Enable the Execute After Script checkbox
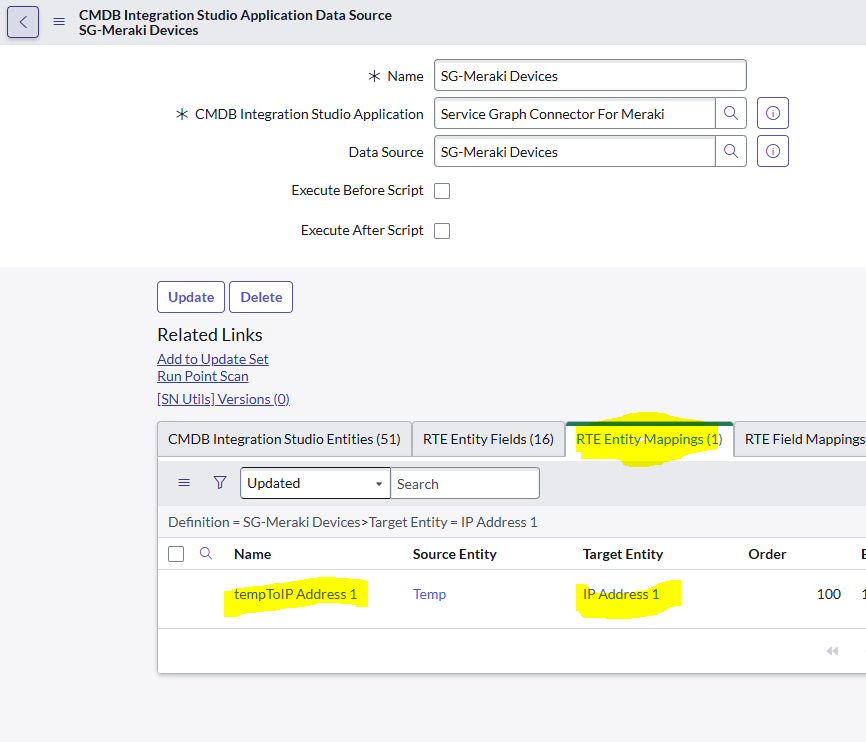Image resolution: width=866 pixels, height=742 pixels. [x=441, y=230]
